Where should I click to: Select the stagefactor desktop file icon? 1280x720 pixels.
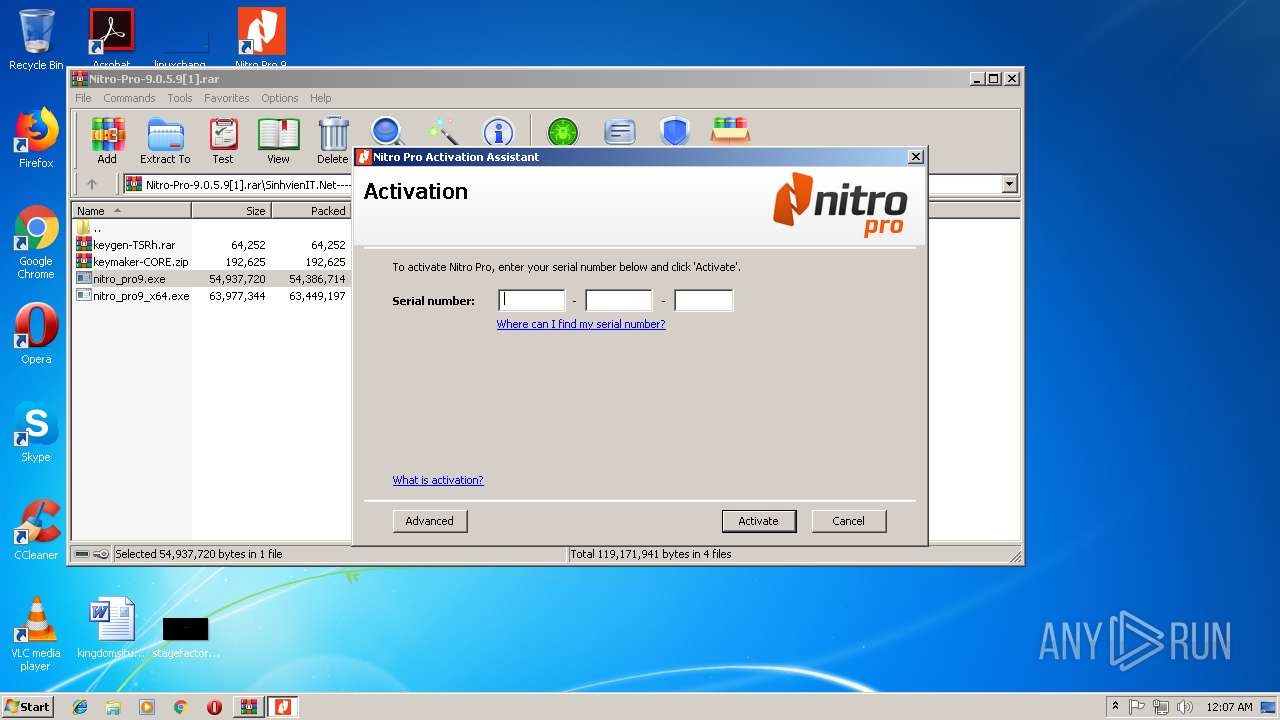pos(186,636)
